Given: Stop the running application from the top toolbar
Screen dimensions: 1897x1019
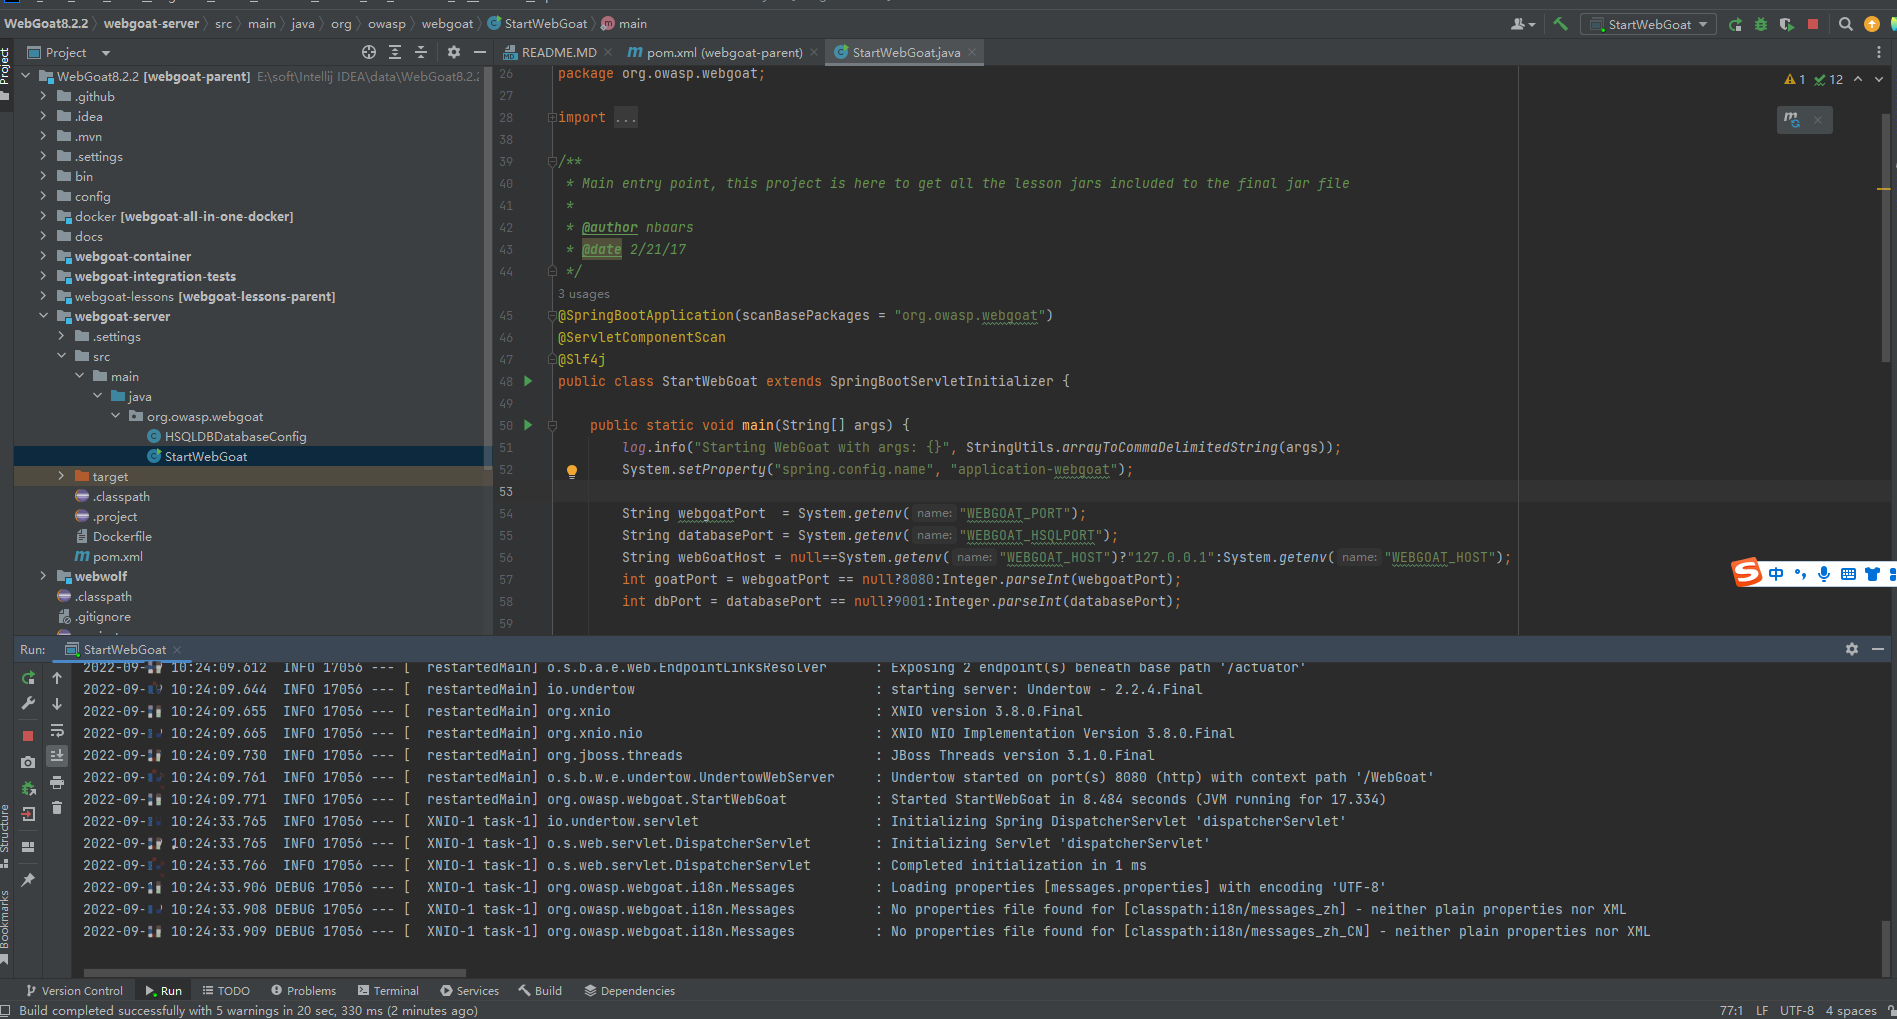Looking at the screenshot, I should coord(1813,24).
